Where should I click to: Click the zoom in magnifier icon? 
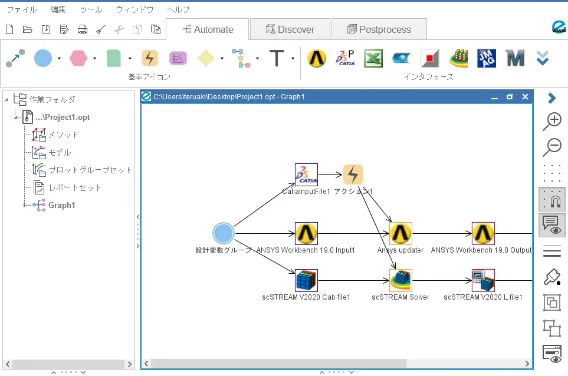tap(552, 121)
